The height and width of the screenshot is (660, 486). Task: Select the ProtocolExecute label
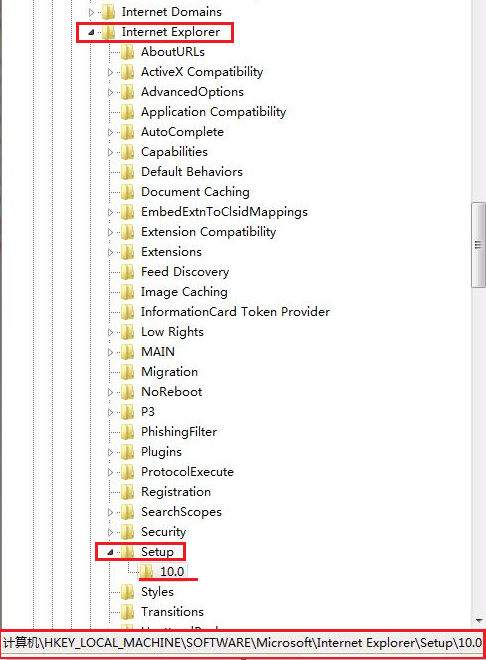[x=187, y=472]
